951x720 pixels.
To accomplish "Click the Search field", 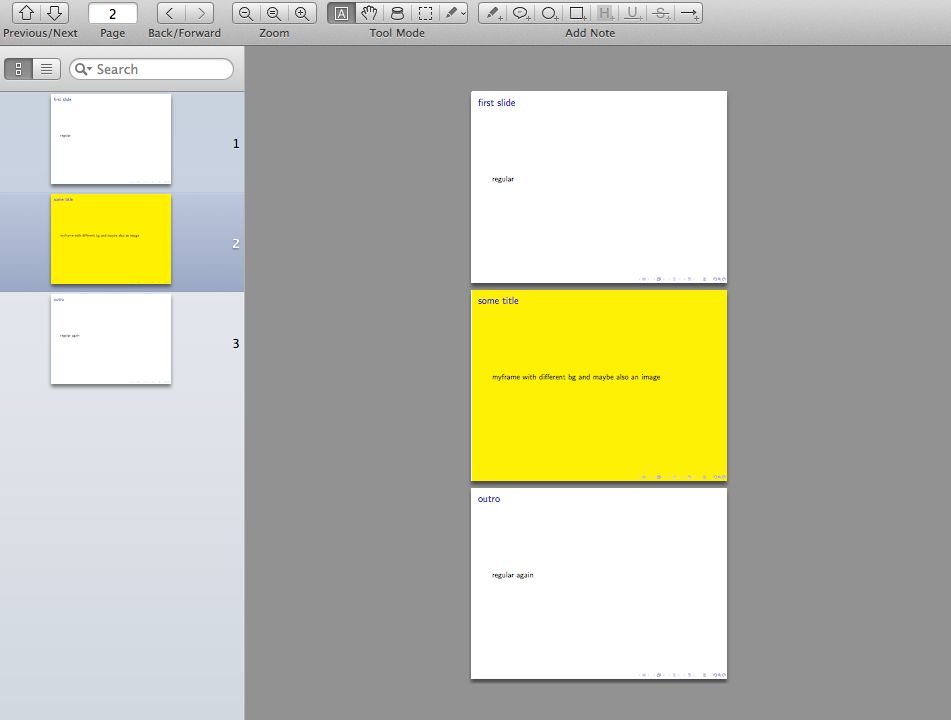I will (152, 69).
